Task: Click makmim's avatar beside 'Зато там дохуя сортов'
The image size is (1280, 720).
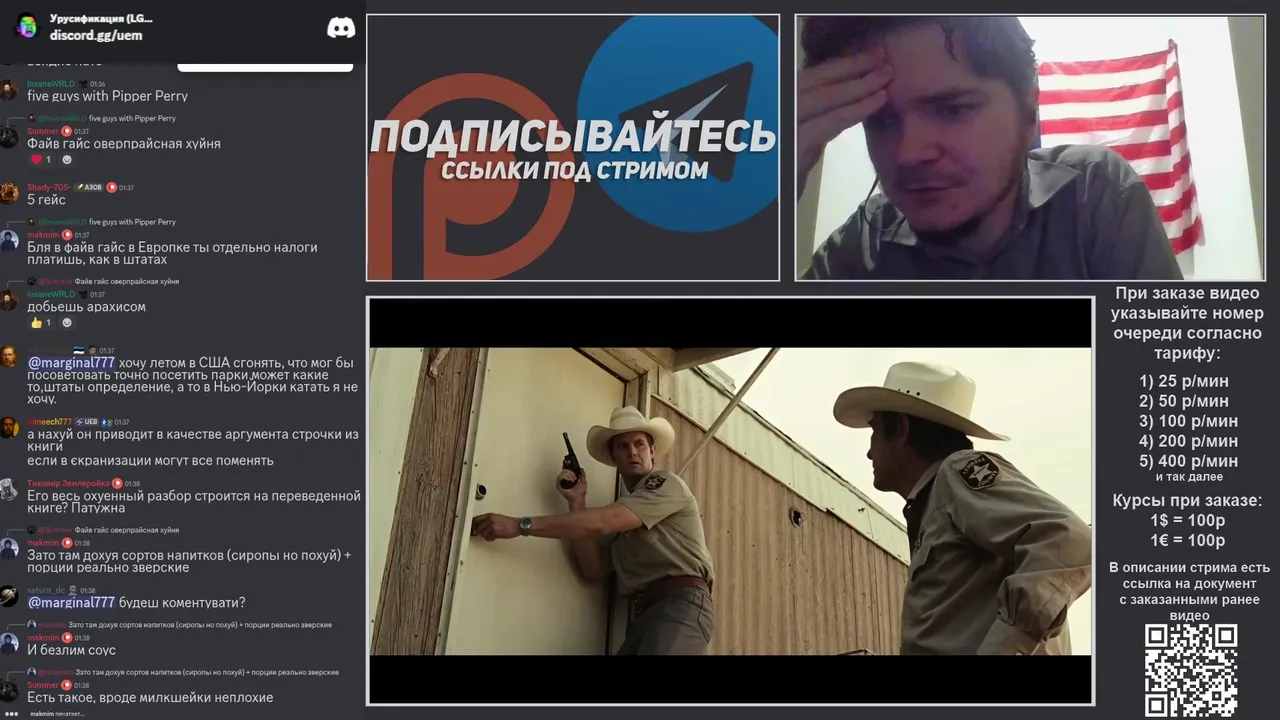Action: point(8,549)
